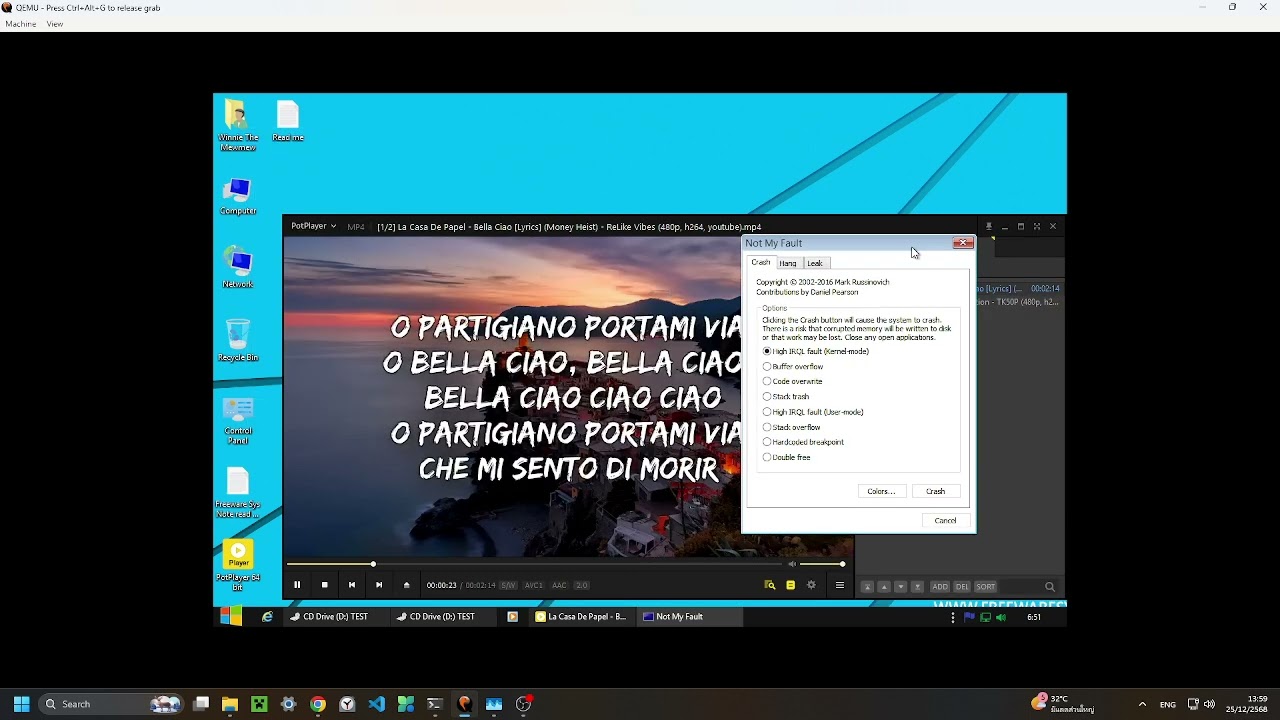The image size is (1280, 720).
Task: Click the Colors... button
Action: click(881, 491)
